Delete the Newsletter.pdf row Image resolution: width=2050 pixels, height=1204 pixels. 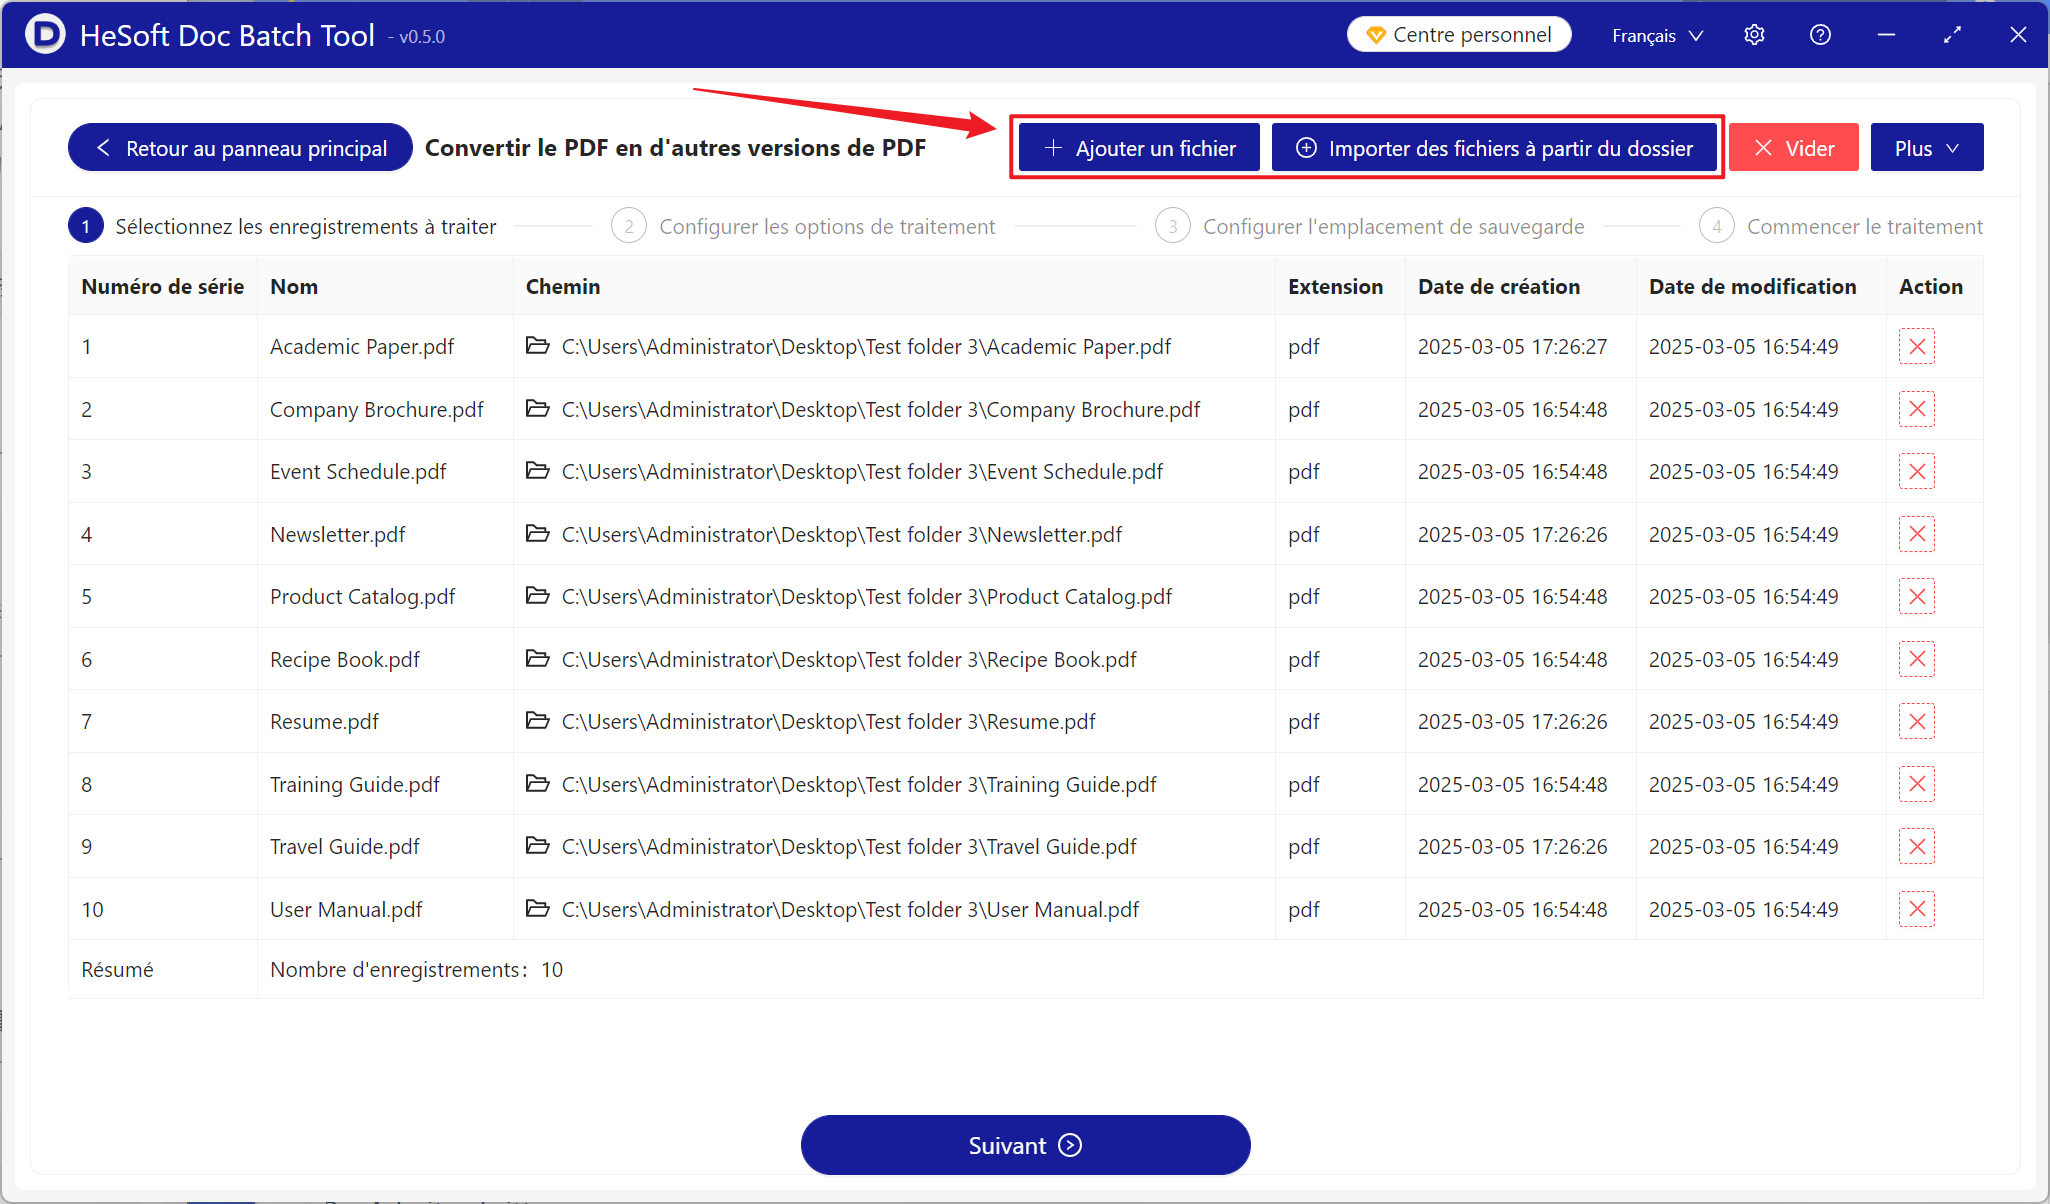point(1916,534)
